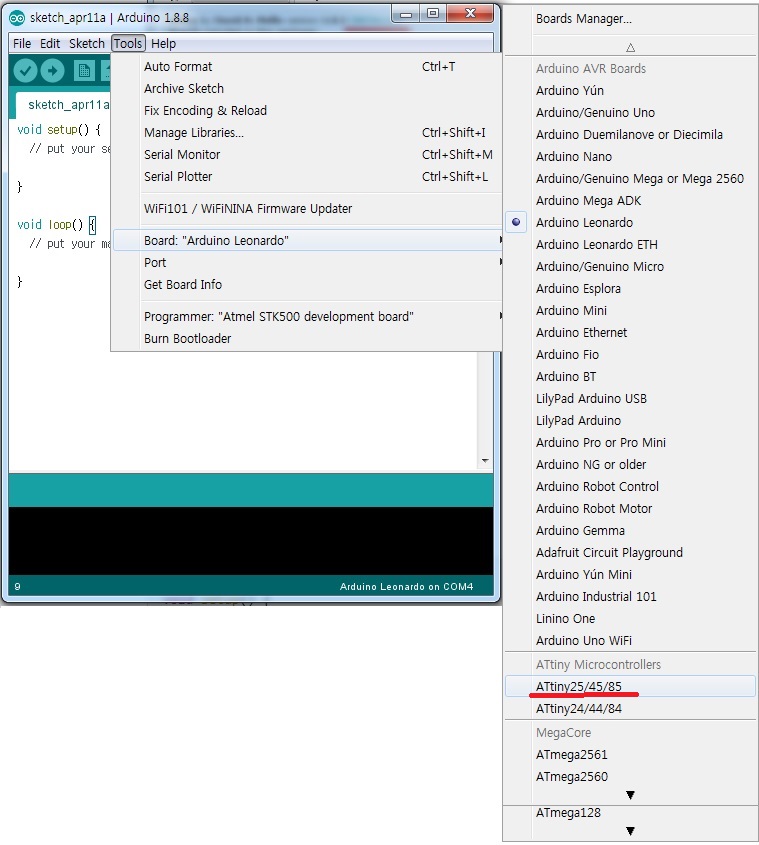Select Arduino Yún board
Screen dimensions: 759x845
(630, 91)
